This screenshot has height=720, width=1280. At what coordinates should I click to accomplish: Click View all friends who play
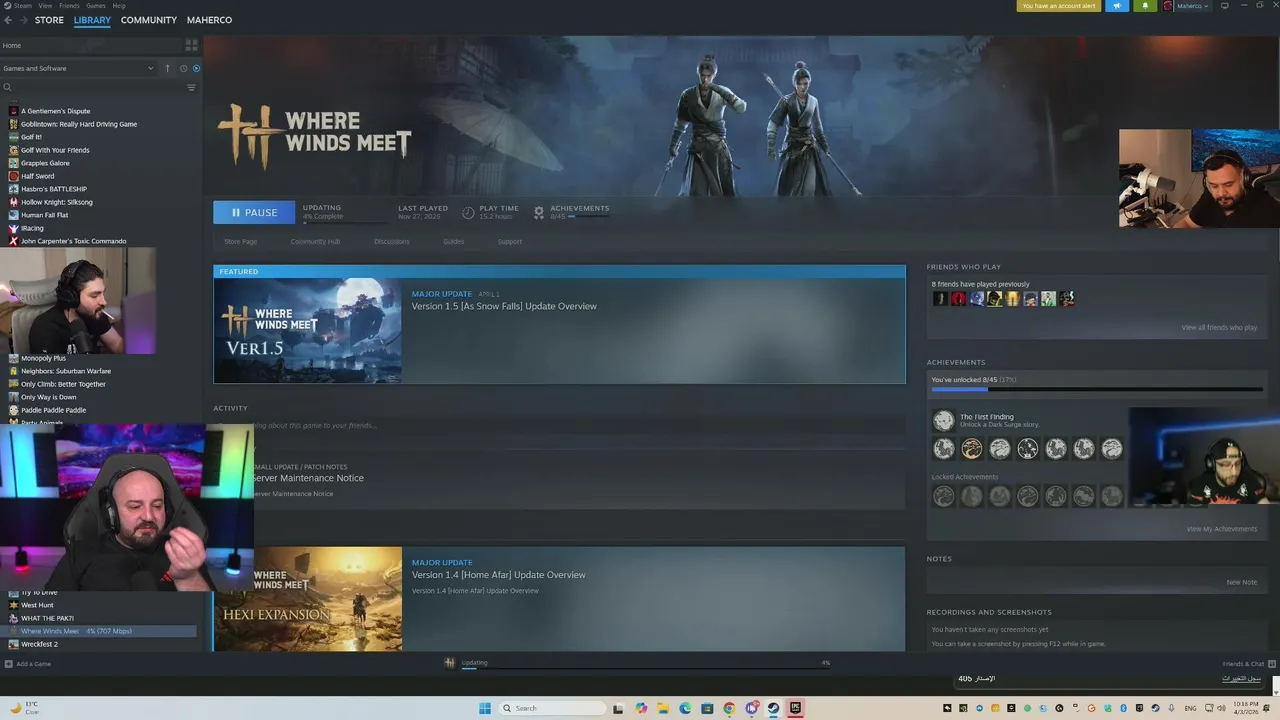(x=1219, y=328)
